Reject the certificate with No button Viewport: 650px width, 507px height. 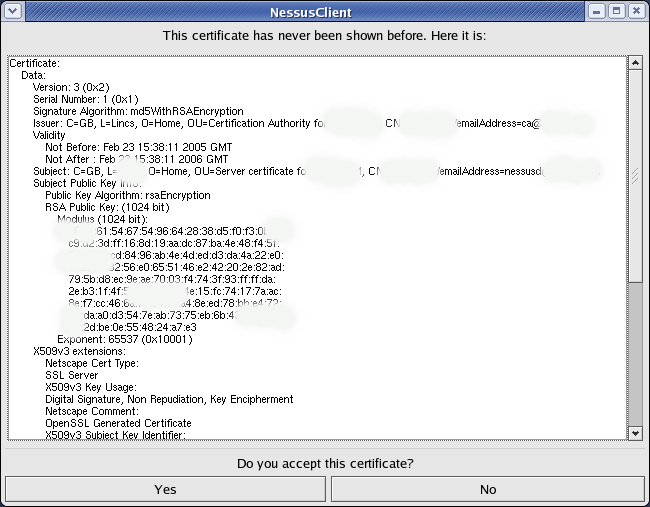click(488, 489)
